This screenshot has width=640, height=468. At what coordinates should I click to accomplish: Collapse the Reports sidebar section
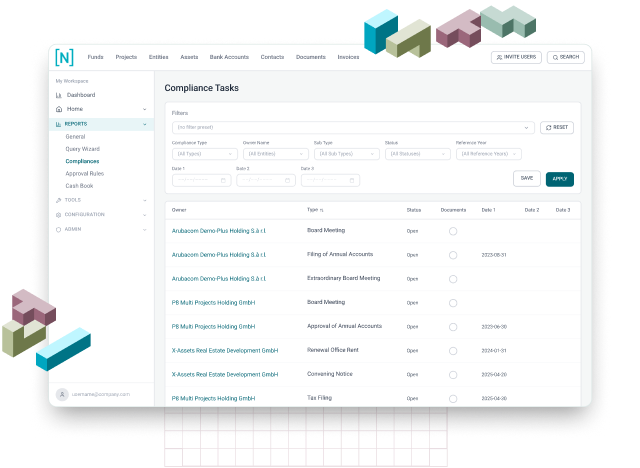(x=144, y=124)
